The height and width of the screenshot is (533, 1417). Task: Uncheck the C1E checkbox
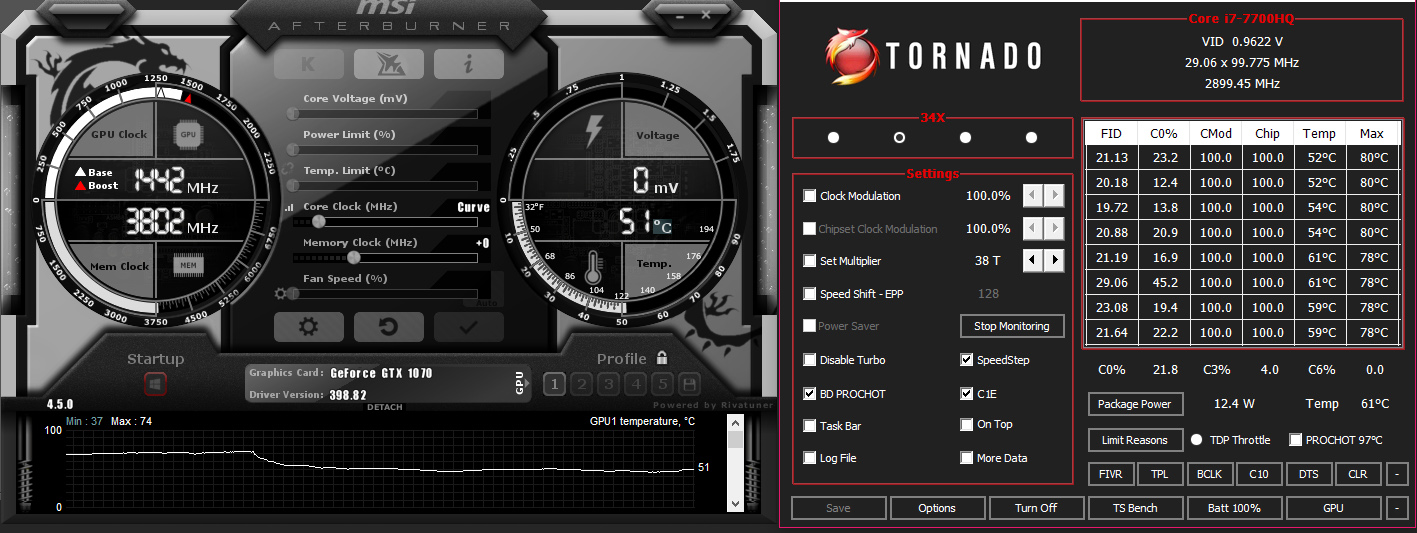[x=967, y=394]
